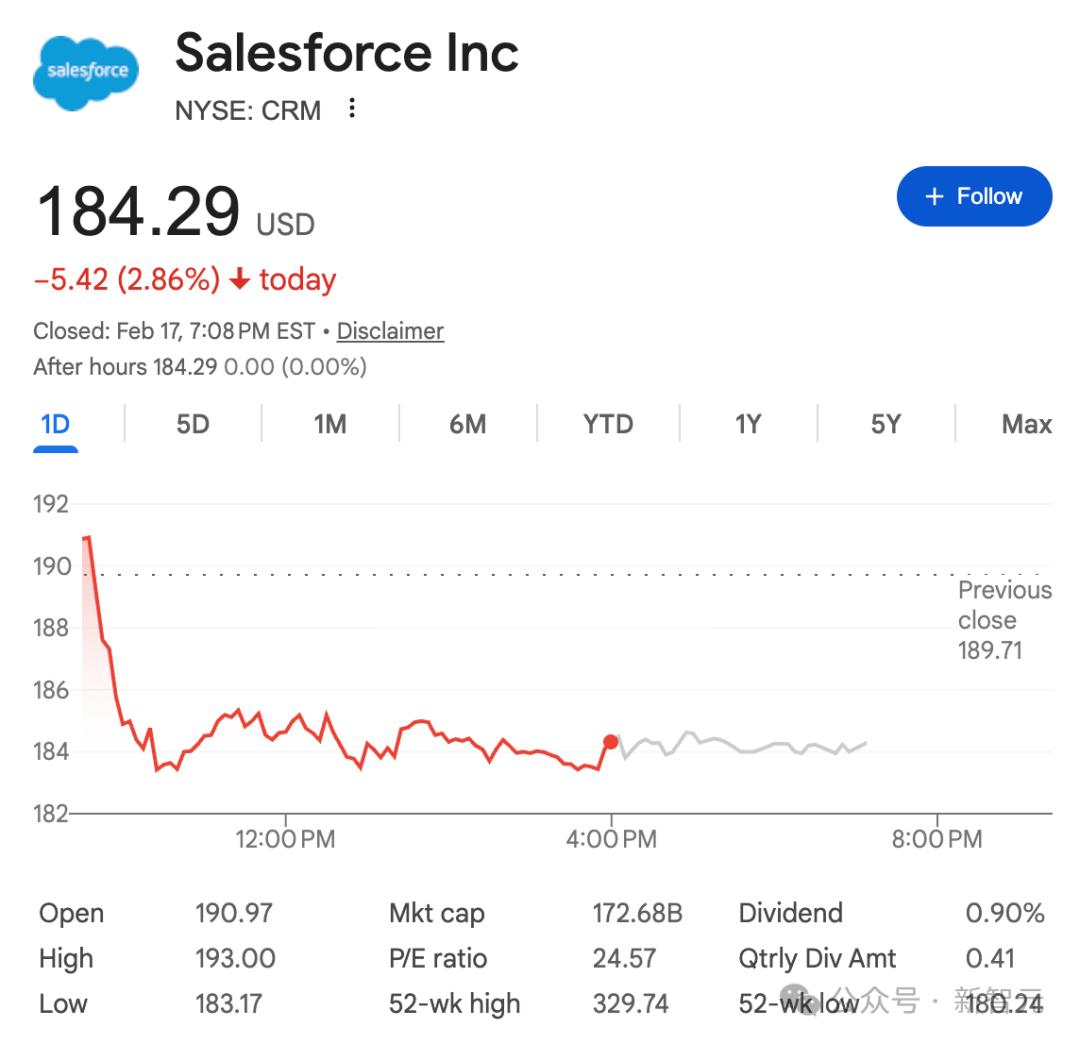This screenshot has height=1044, width=1080.
Task: Switch to the 1M chart range
Action: [330, 424]
